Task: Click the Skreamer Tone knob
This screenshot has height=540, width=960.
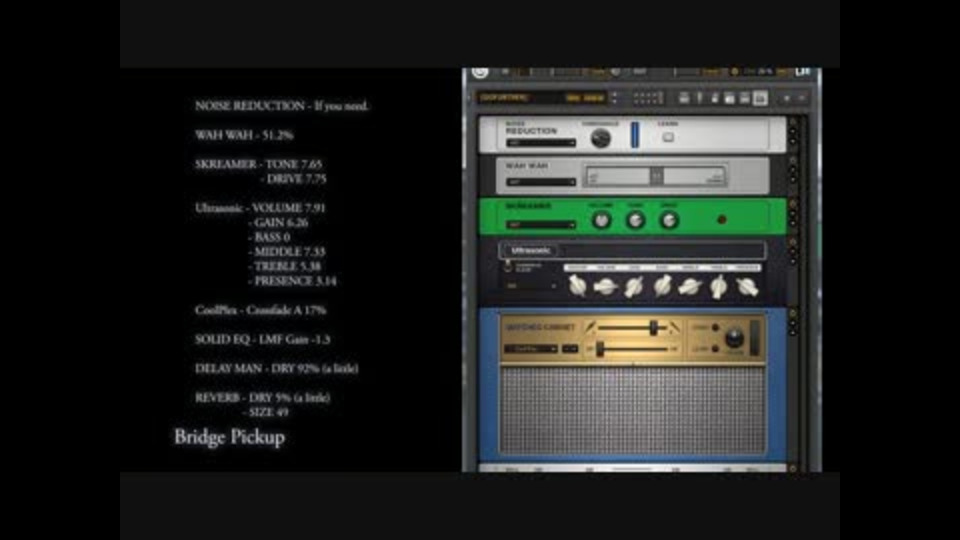Action: (x=635, y=220)
